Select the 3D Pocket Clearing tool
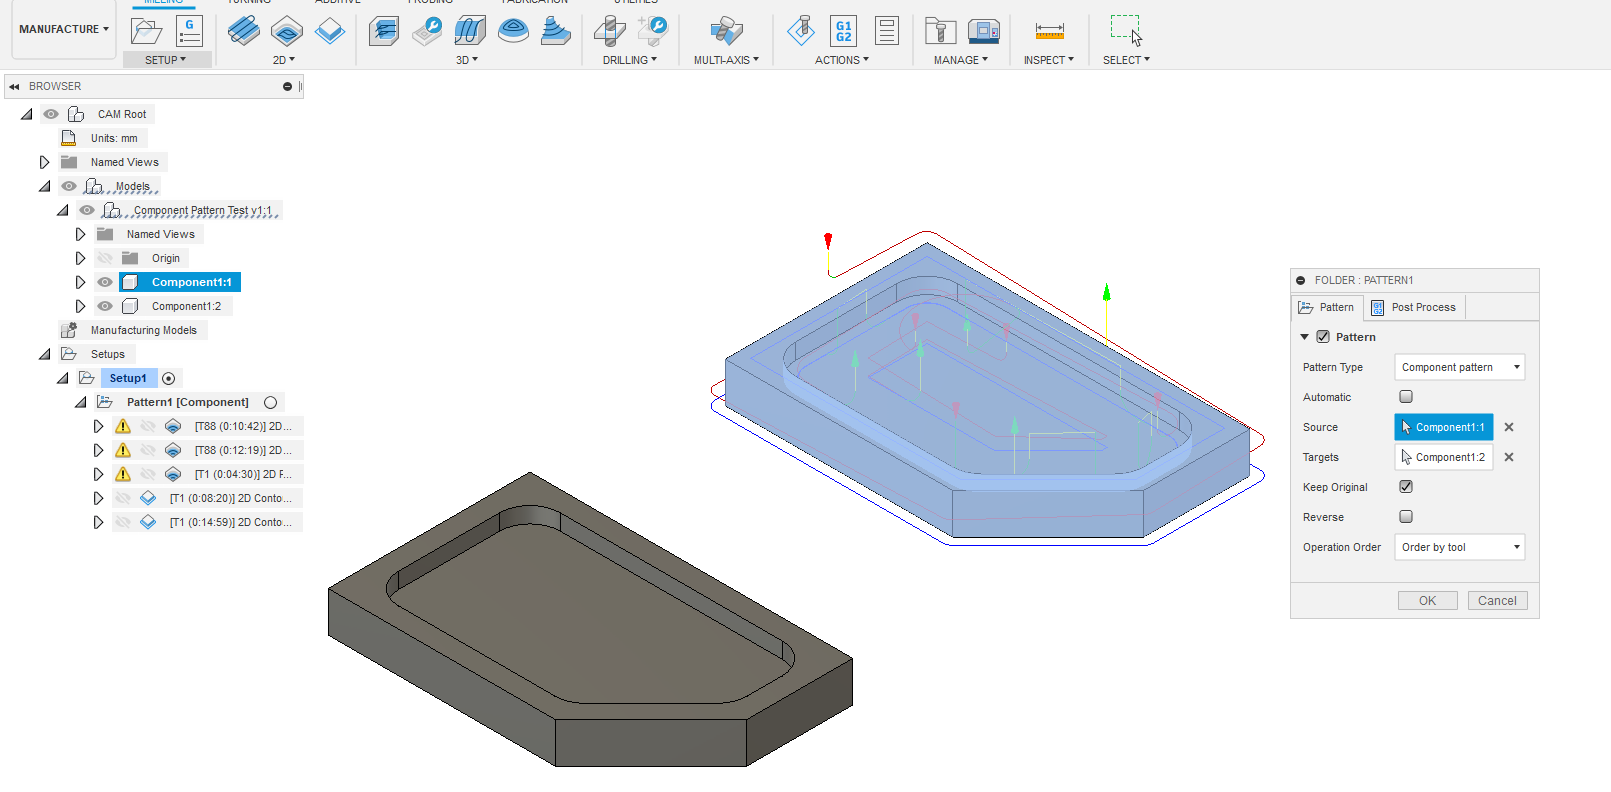Image resolution: width=1611 pixels, height=792 pixels. tap(428, 31)
